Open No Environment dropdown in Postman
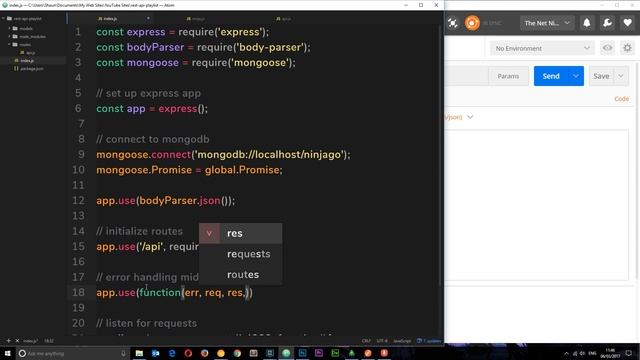The height and width of the screenshot is (360, 640). [x=542, y=48]
